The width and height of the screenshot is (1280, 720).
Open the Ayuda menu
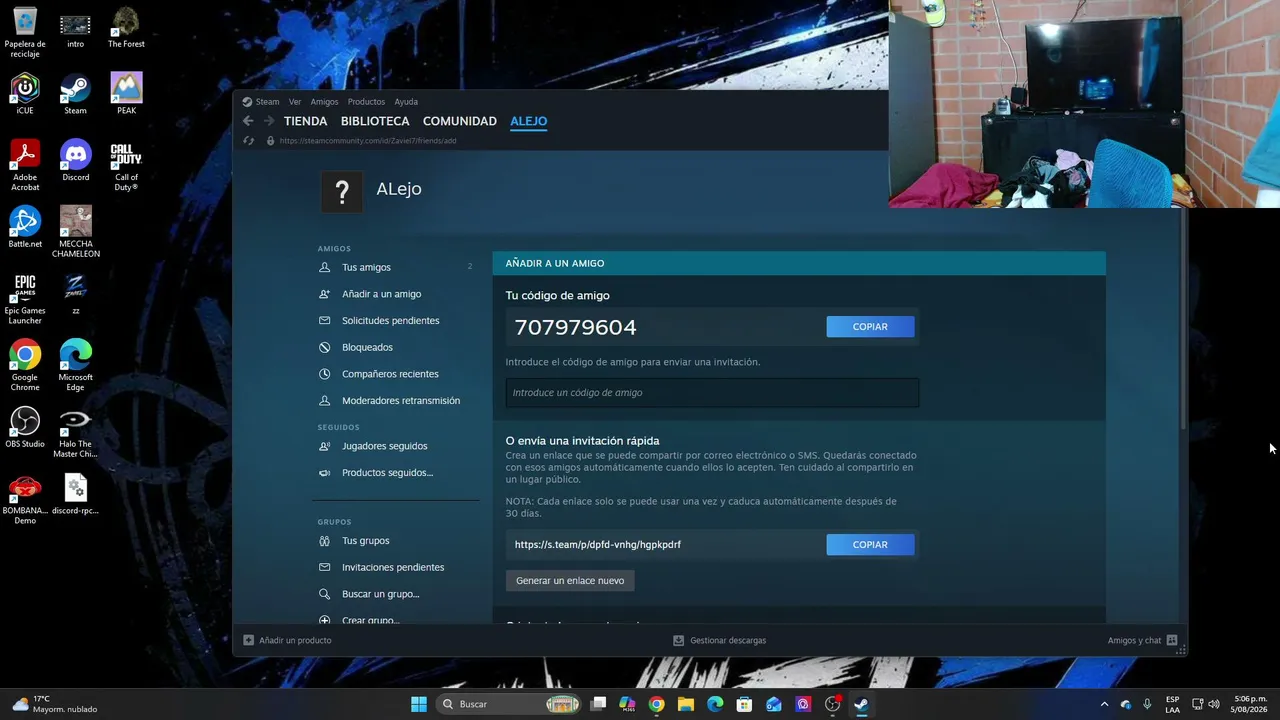click(x=406, y=102)
